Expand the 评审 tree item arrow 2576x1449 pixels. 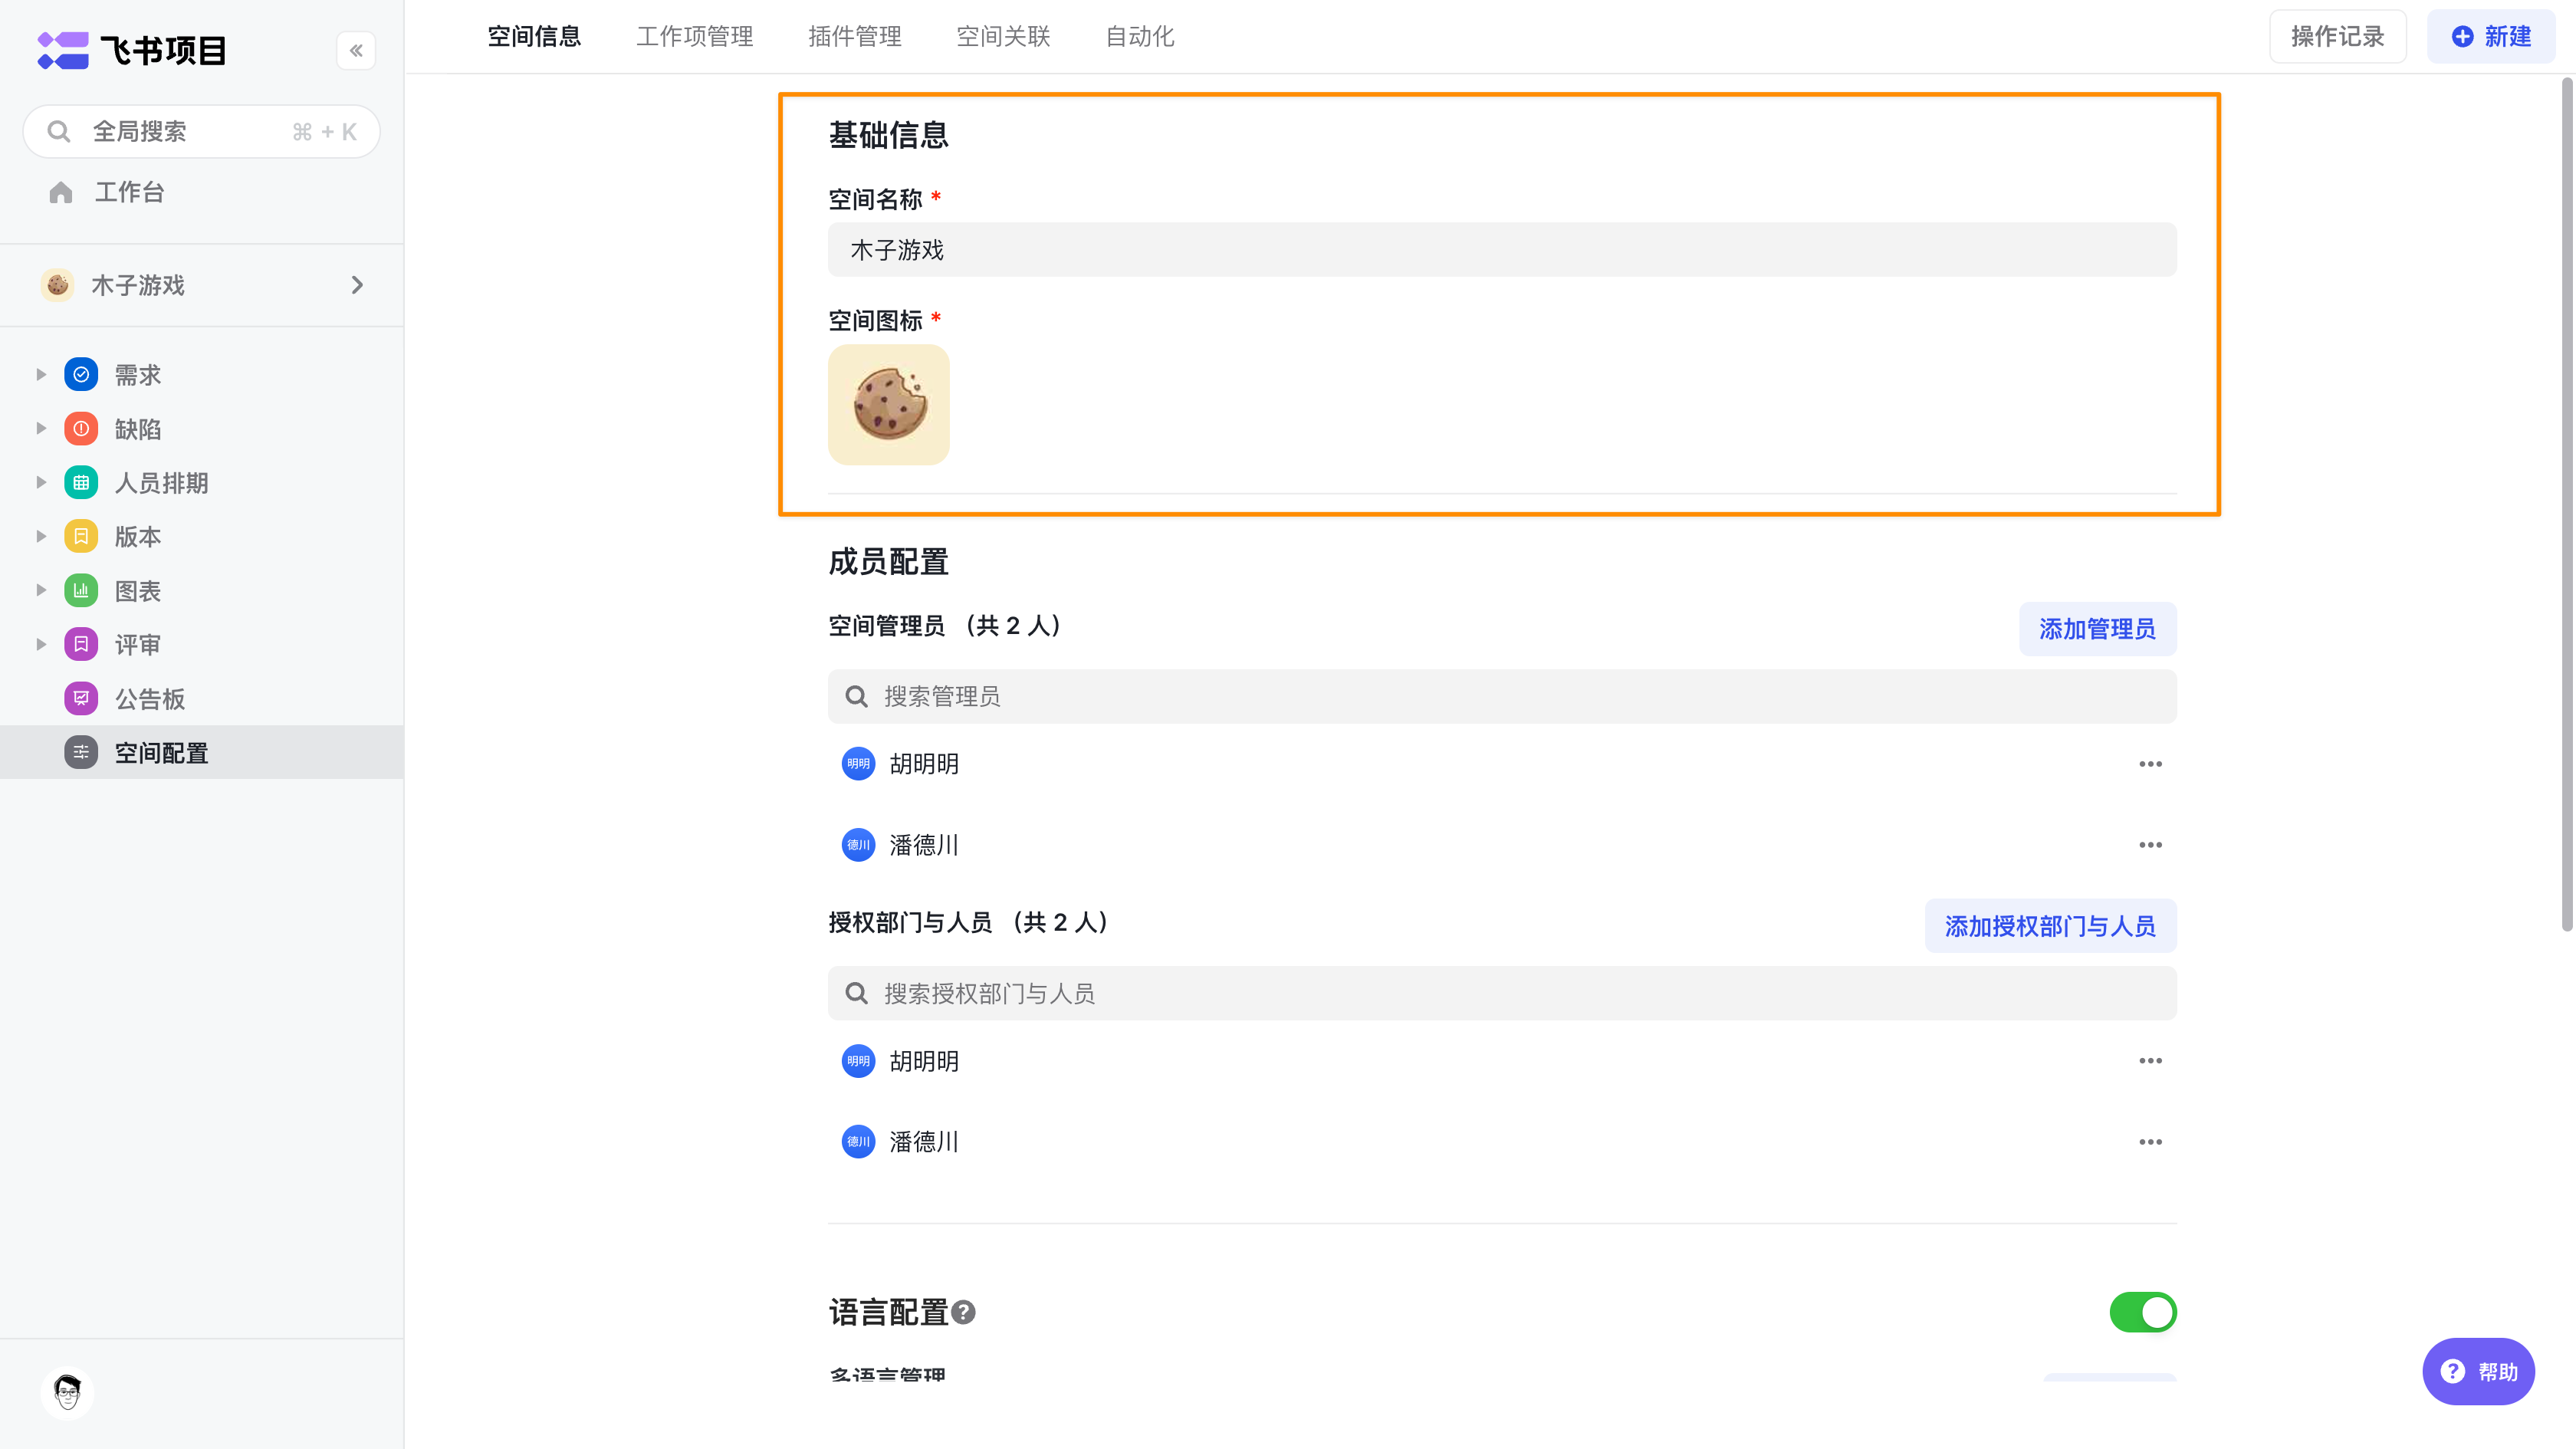(x=41, y=644)
